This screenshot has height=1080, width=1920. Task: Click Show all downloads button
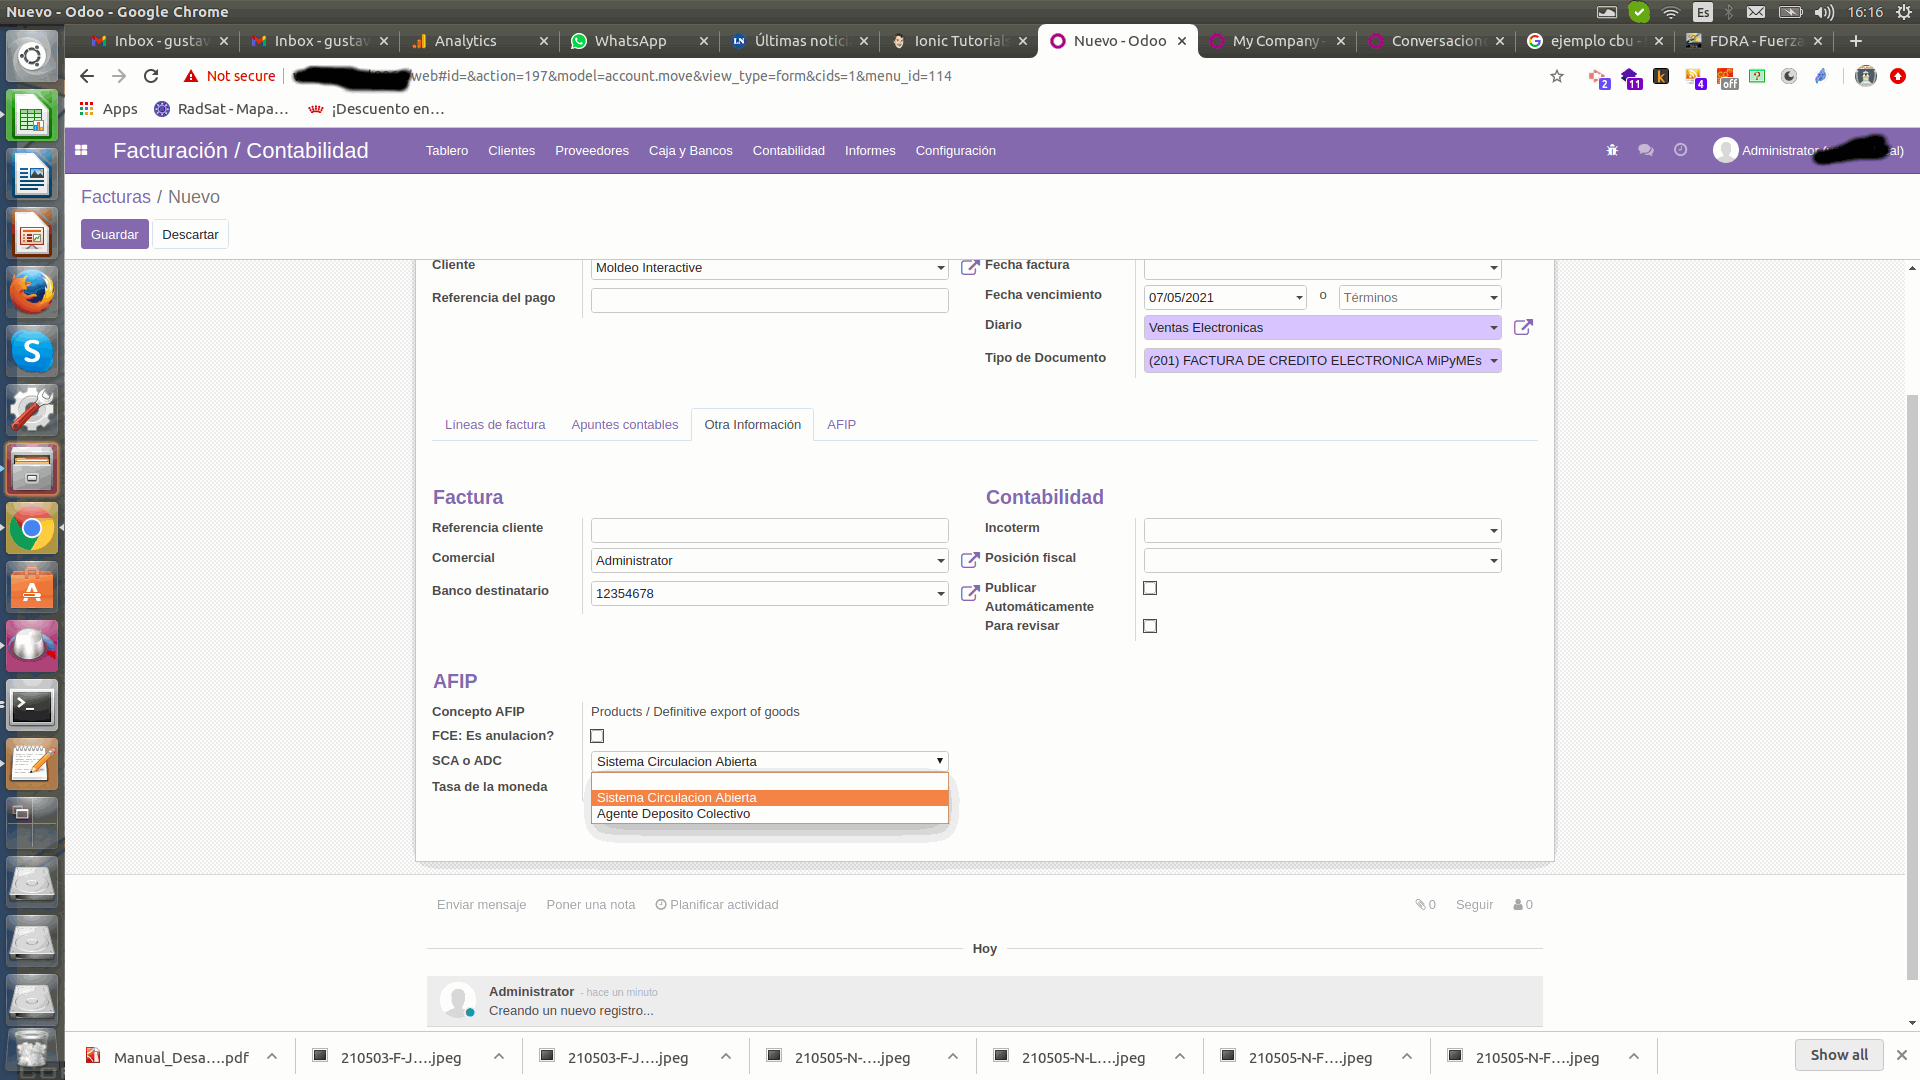coord(1839,1055)
